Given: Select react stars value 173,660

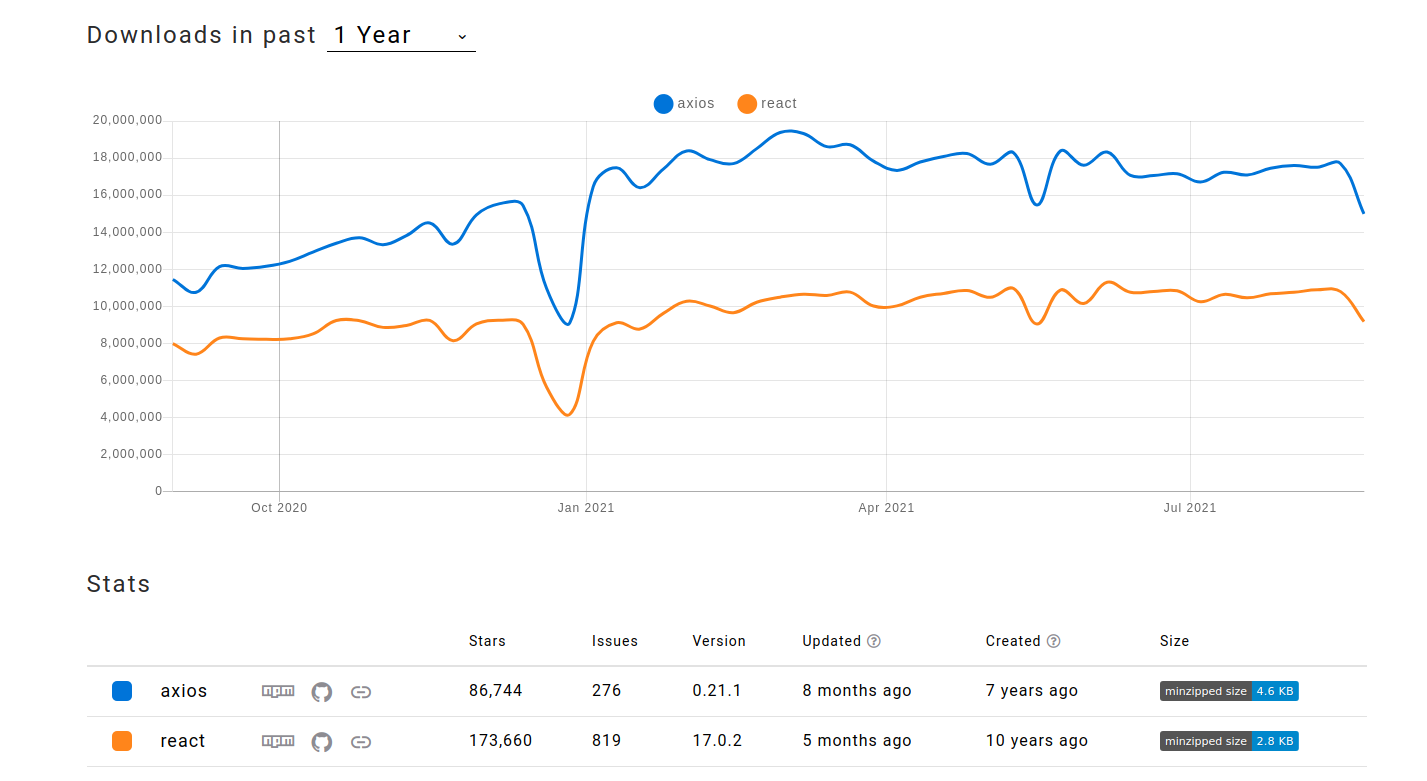Looking at the screenshot, I should (501, 741).
